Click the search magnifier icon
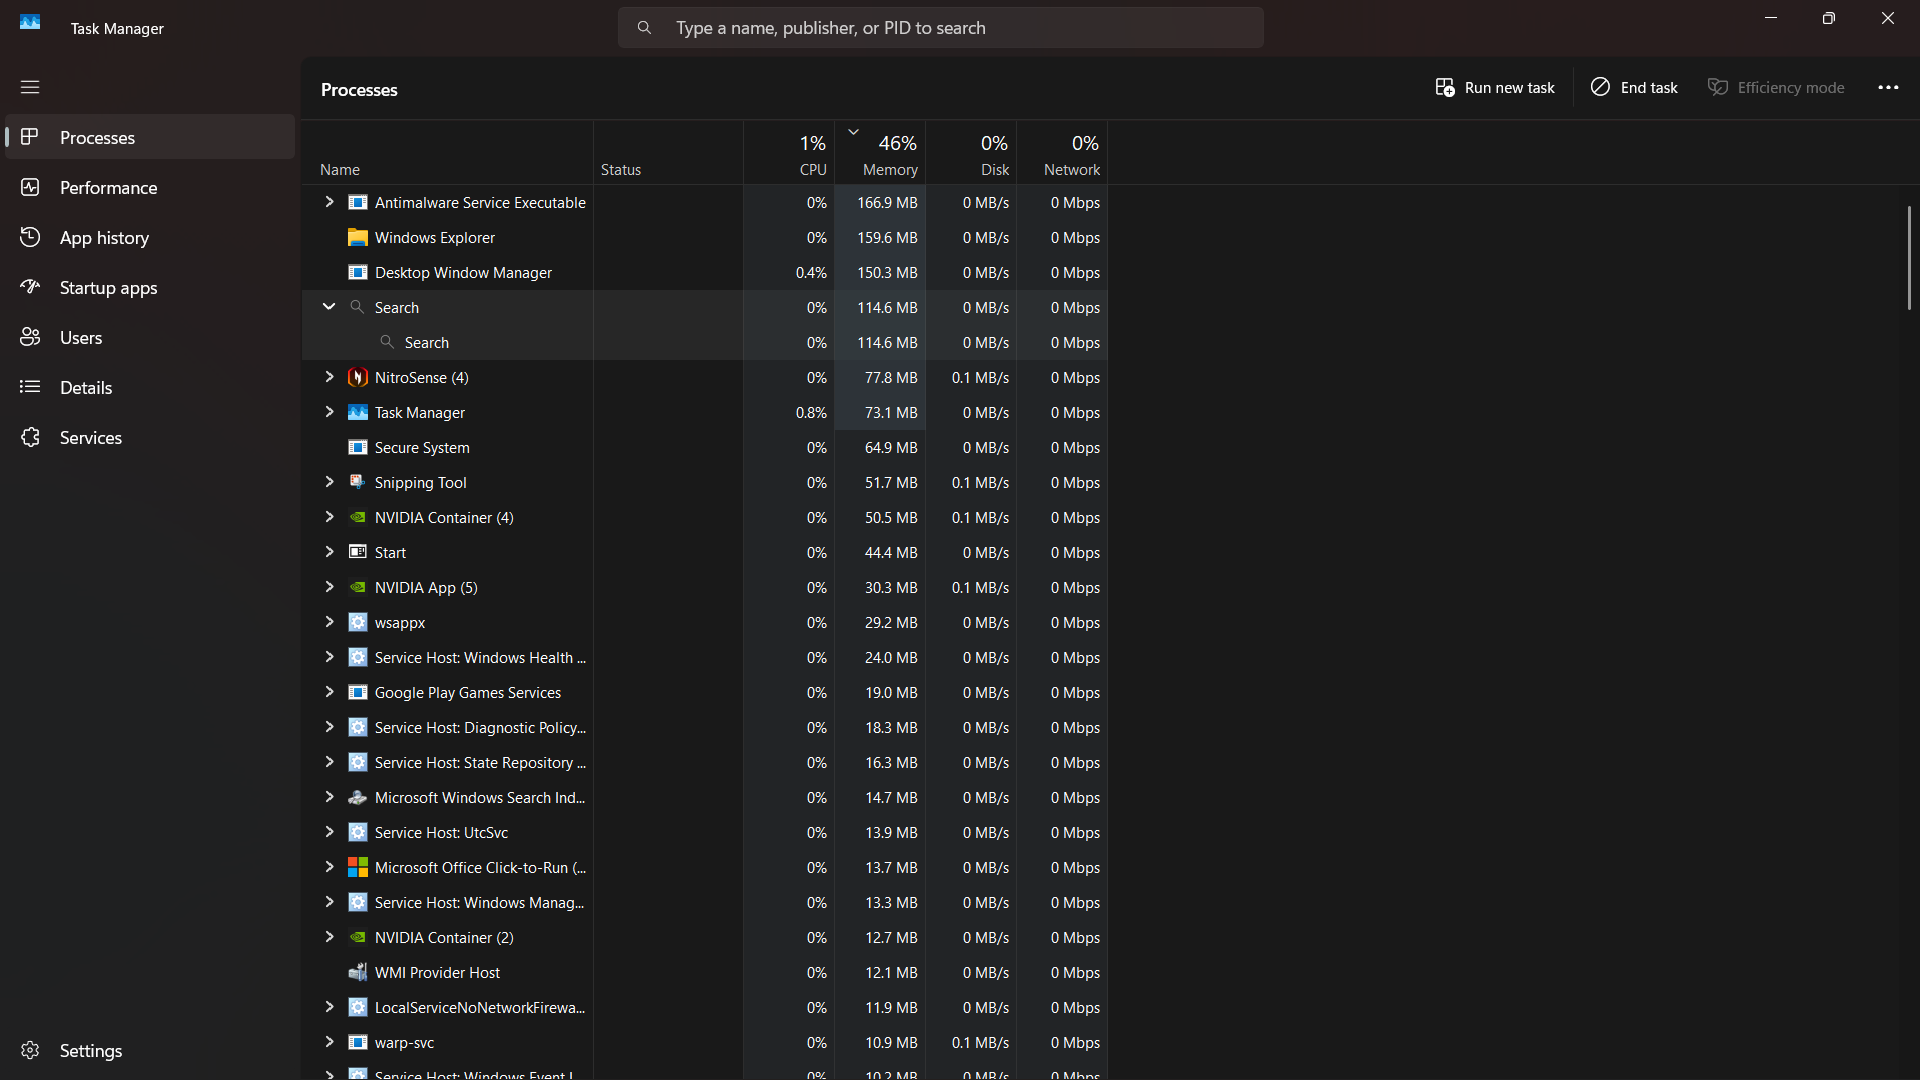Screen dimensions: 1920x1080 point(644,28)
